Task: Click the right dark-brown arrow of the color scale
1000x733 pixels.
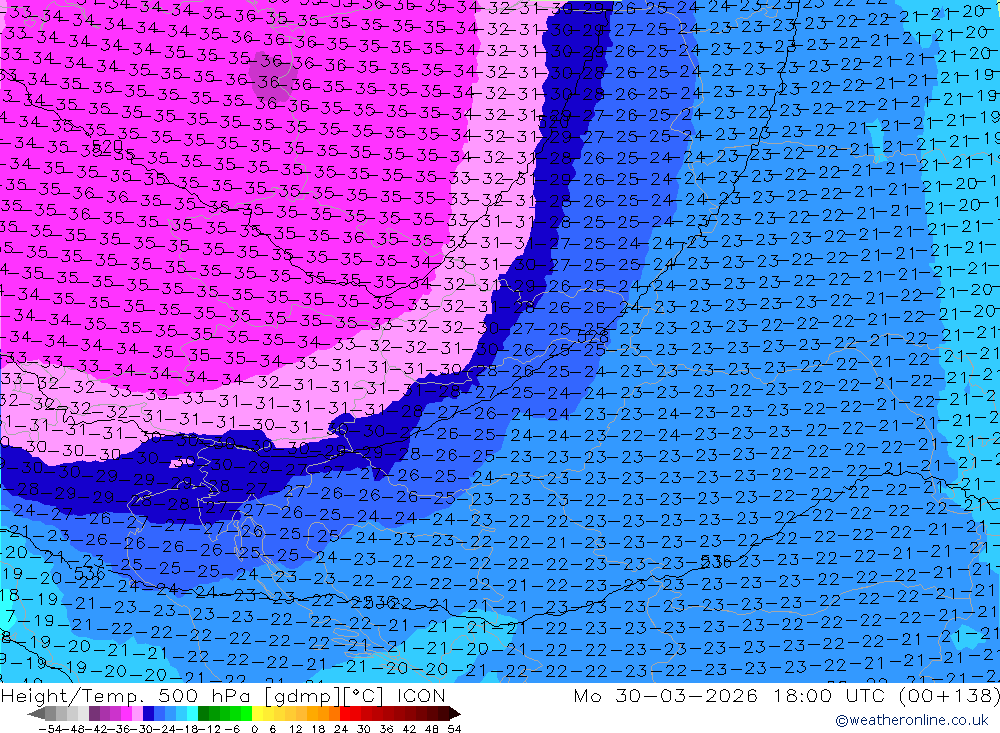Action: tap(455, 714)
